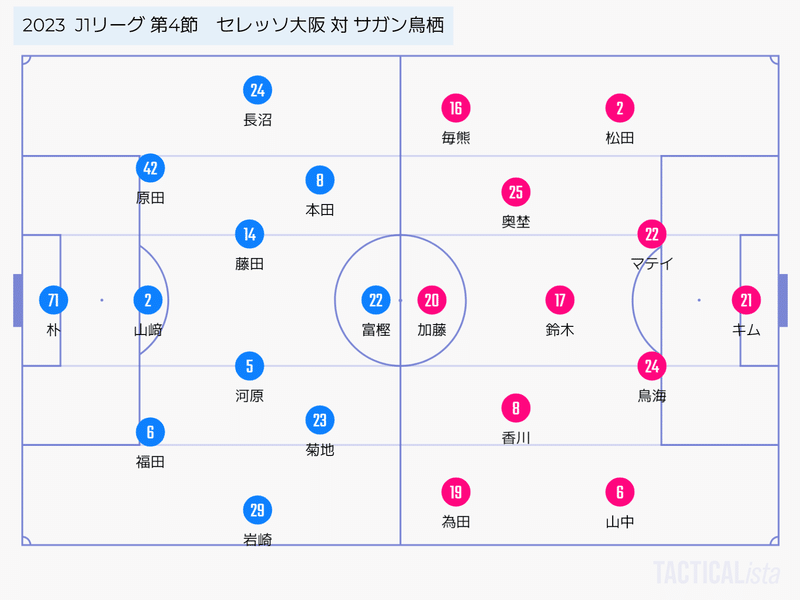Open the TACTICALista watermark logo
This screenshot has height=600, width=800.
pyautogui.click(x=716, y=572)
